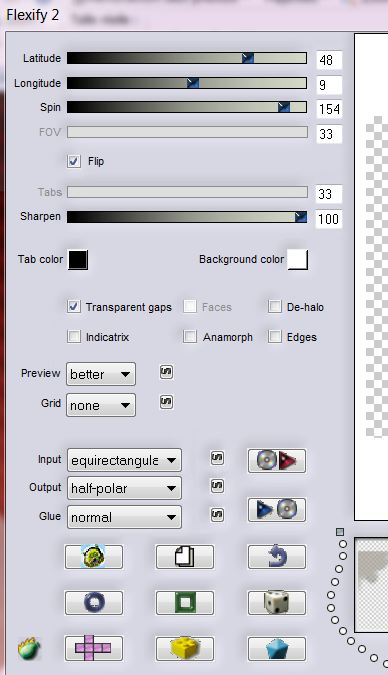The width and height of the screenshot is (388, 675).
Task: Click the Latitude value field
Action: coord(329,60)
